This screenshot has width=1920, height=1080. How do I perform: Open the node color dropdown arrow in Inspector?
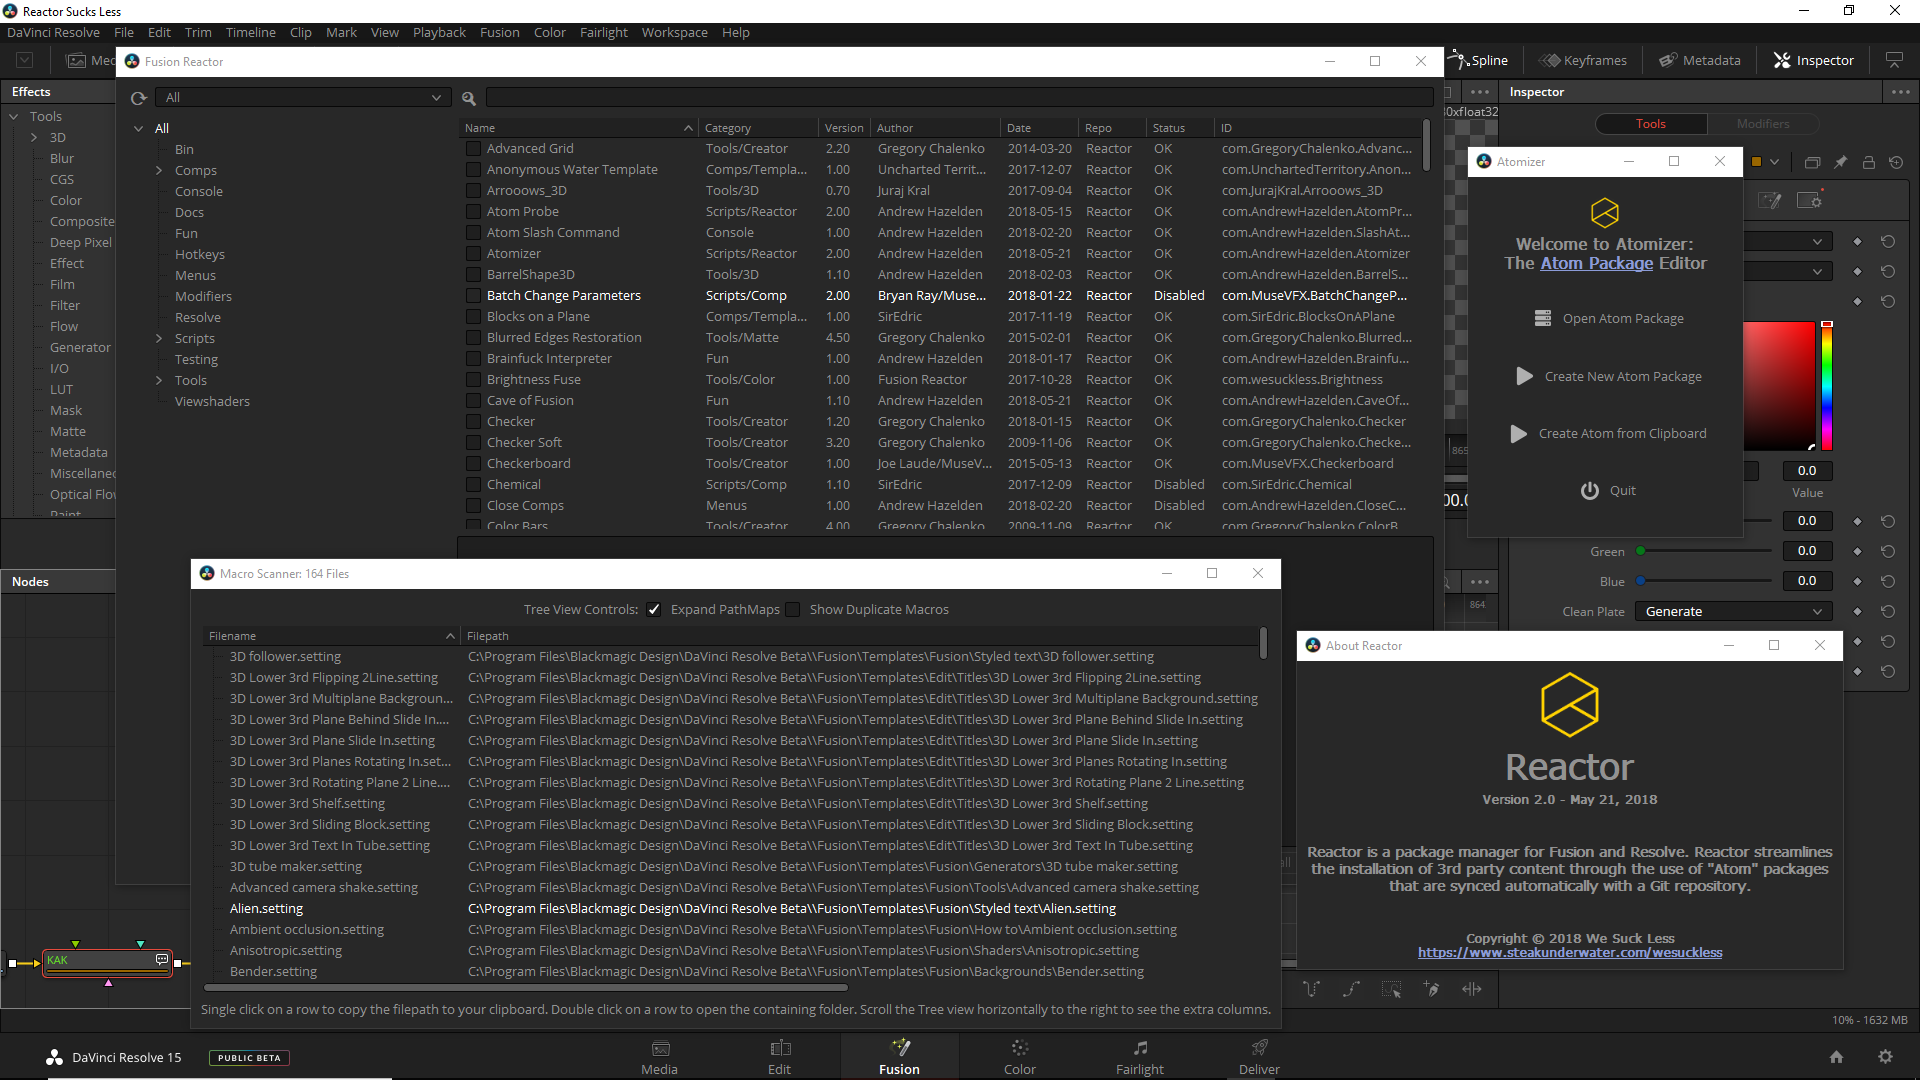pos(1774,162)
